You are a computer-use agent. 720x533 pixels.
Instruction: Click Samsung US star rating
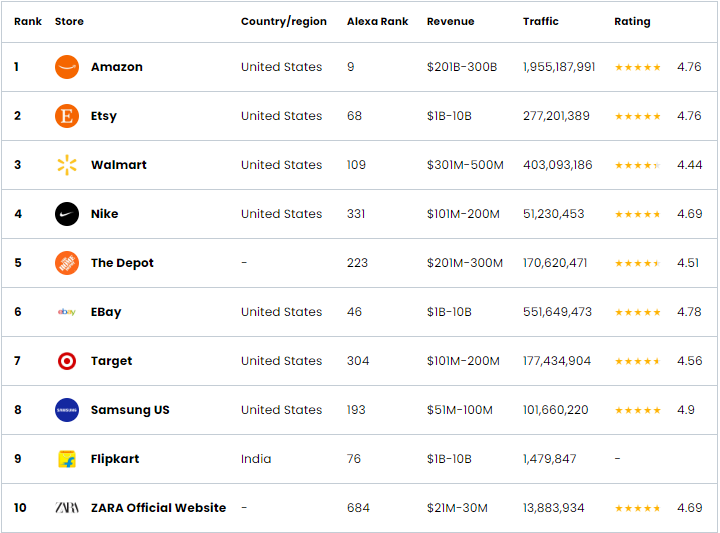637,410
